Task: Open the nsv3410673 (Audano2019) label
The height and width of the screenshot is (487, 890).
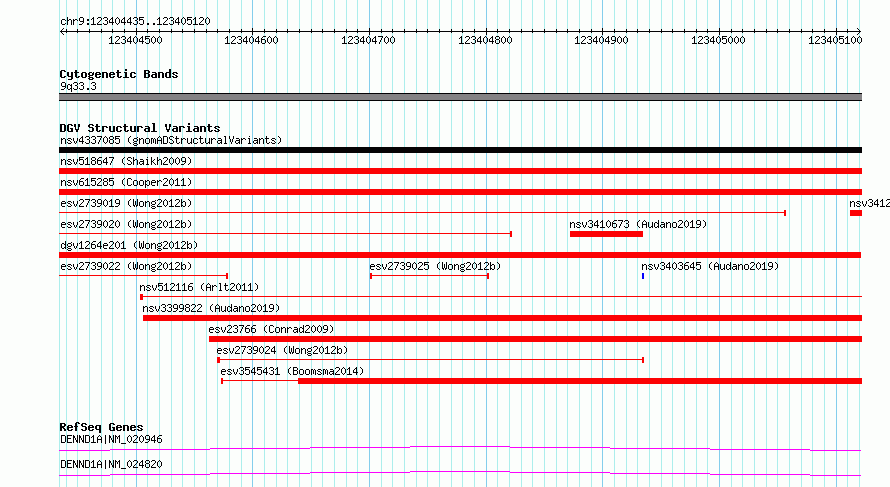Action: pos(638,224)
